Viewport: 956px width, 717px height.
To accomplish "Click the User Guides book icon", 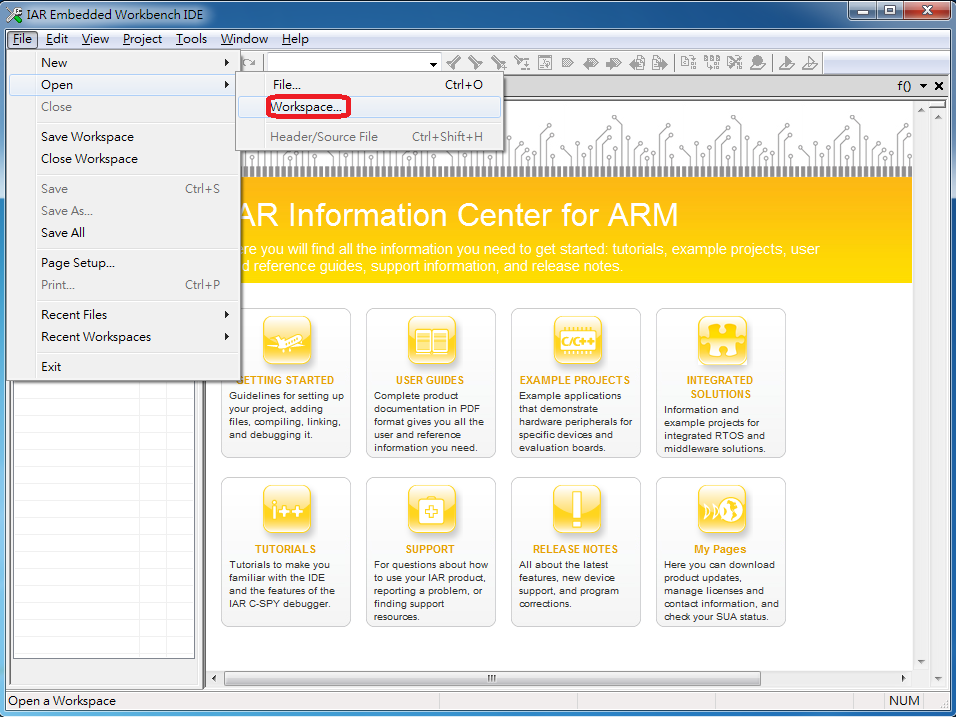I will pos(432,340).
